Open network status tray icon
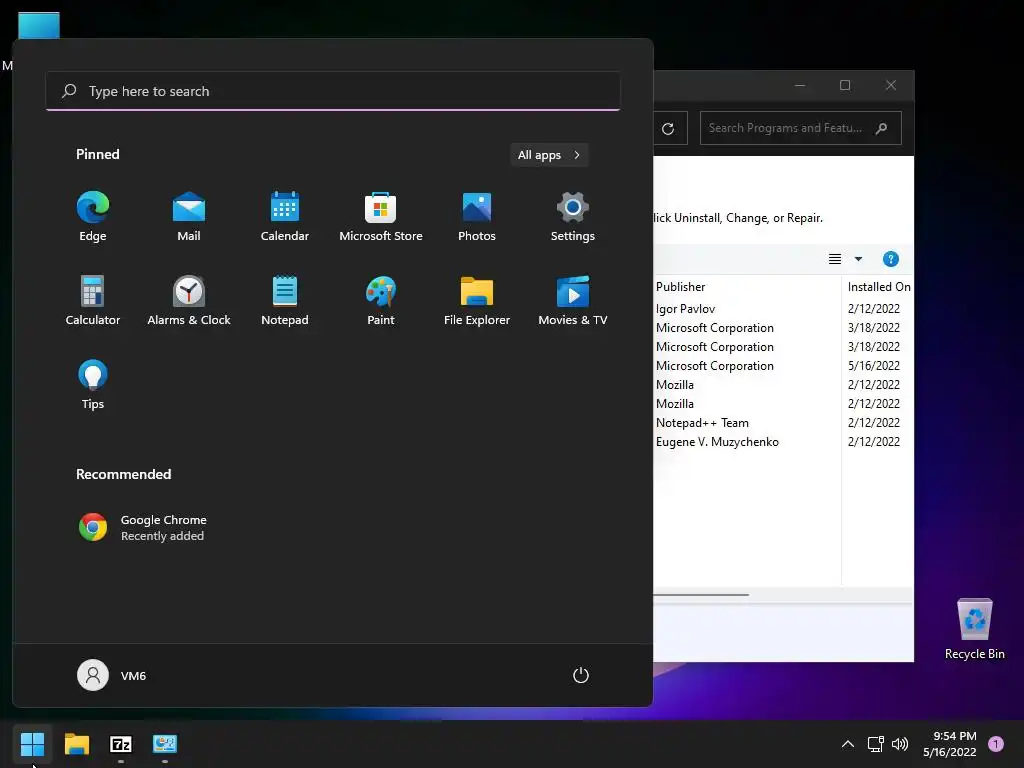 [875, 744]
